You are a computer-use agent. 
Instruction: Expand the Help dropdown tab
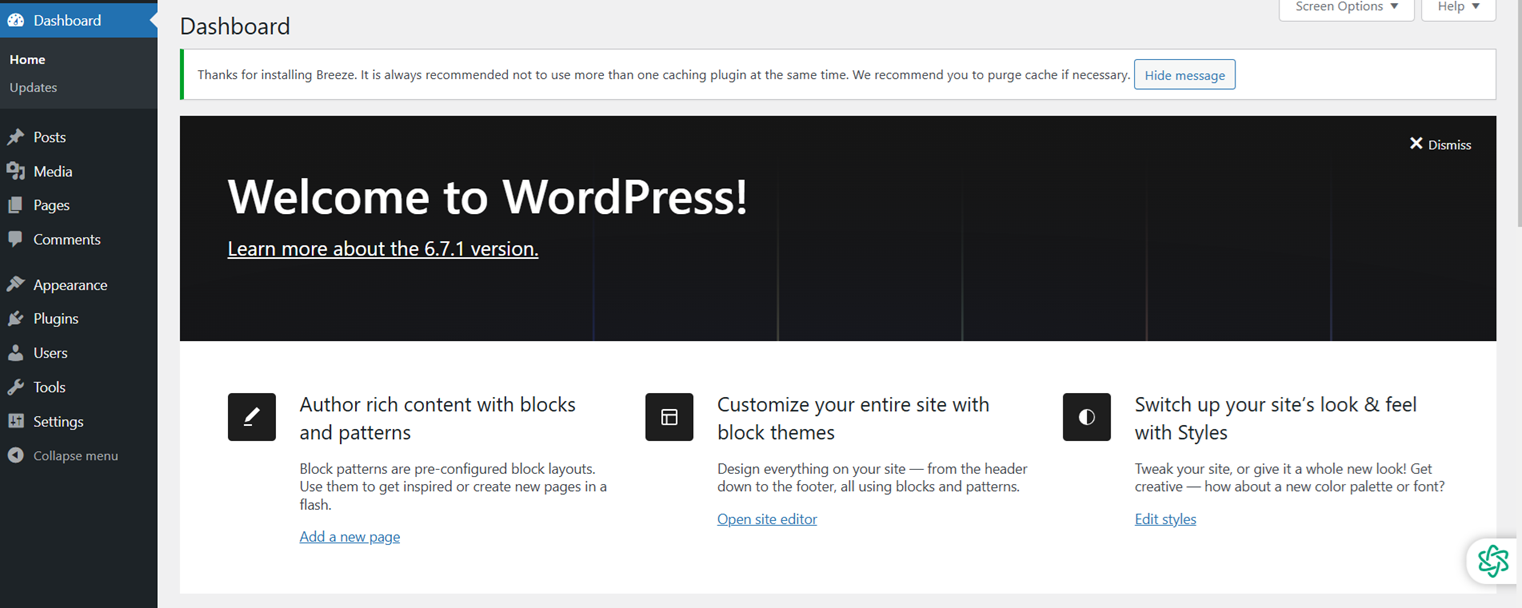1459,8
